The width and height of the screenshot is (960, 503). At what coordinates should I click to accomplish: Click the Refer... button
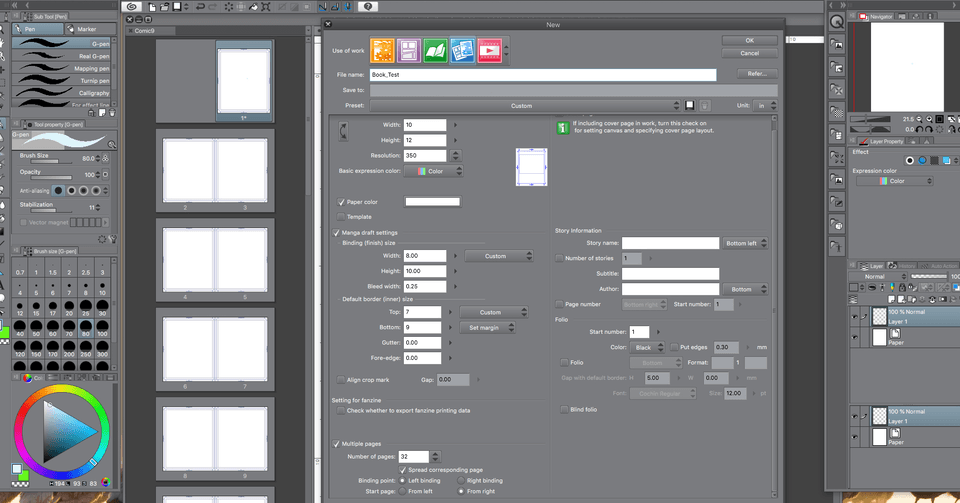tap(756, 74)
